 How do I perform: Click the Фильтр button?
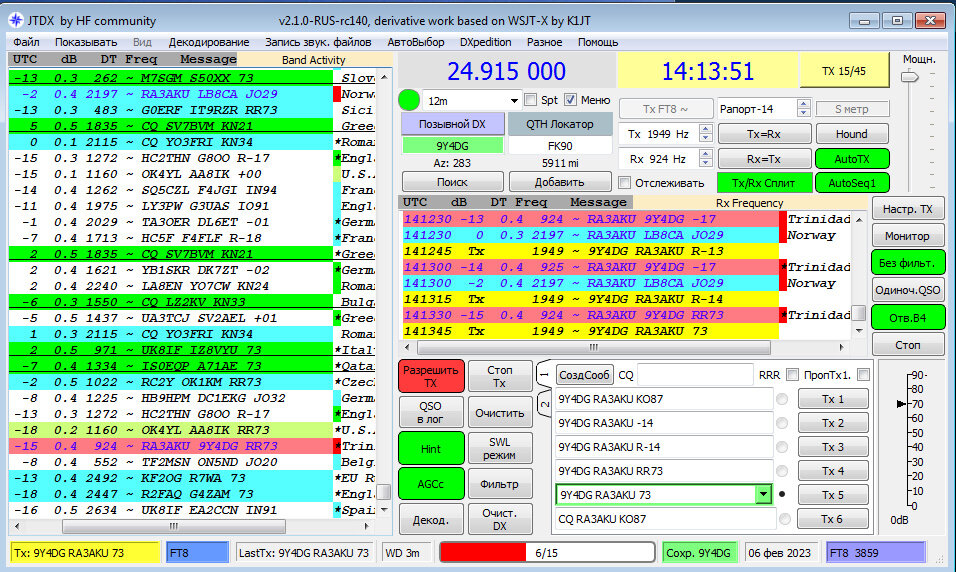pos(499,484)
